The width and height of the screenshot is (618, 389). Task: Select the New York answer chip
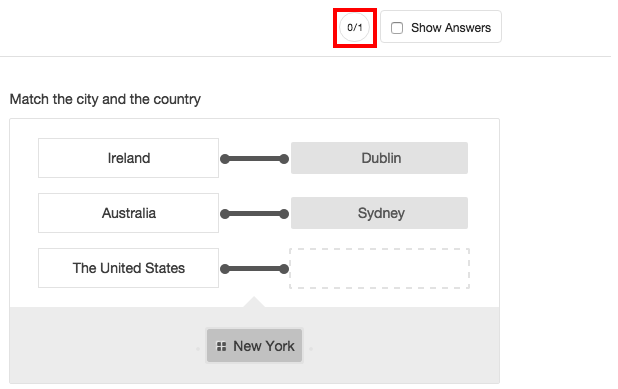(x=255, y=346)
